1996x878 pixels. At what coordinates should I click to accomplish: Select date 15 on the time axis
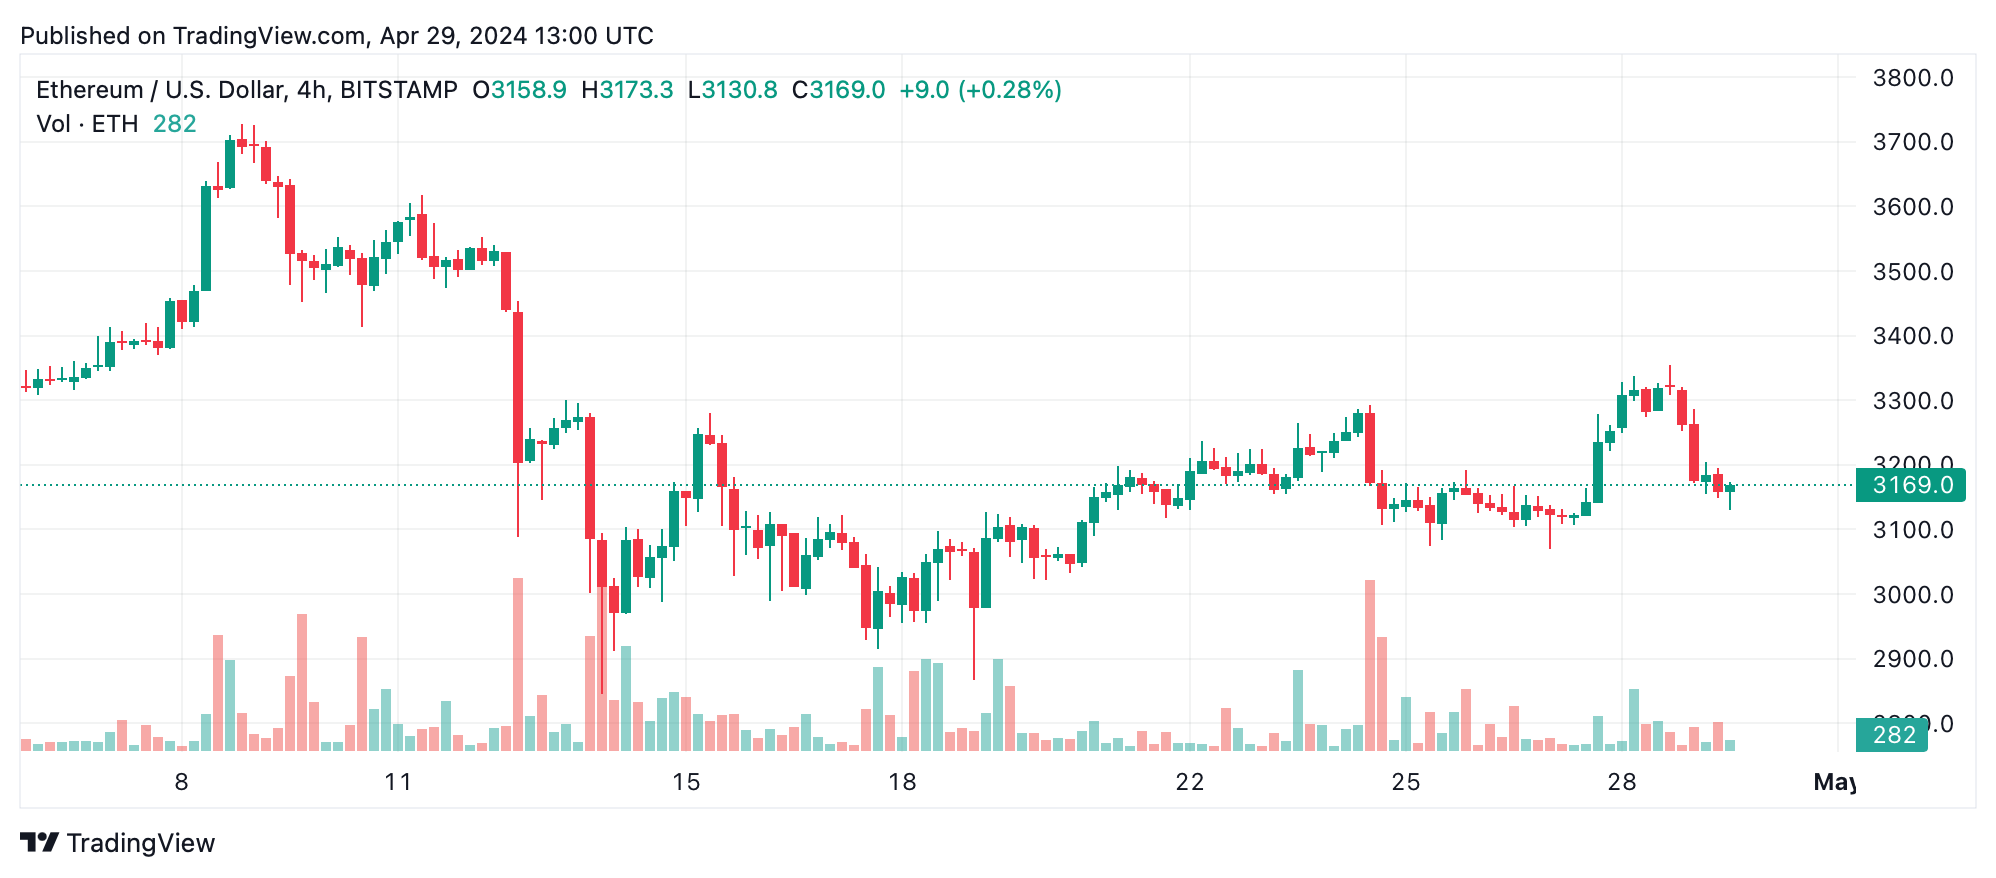pos(686,782)
